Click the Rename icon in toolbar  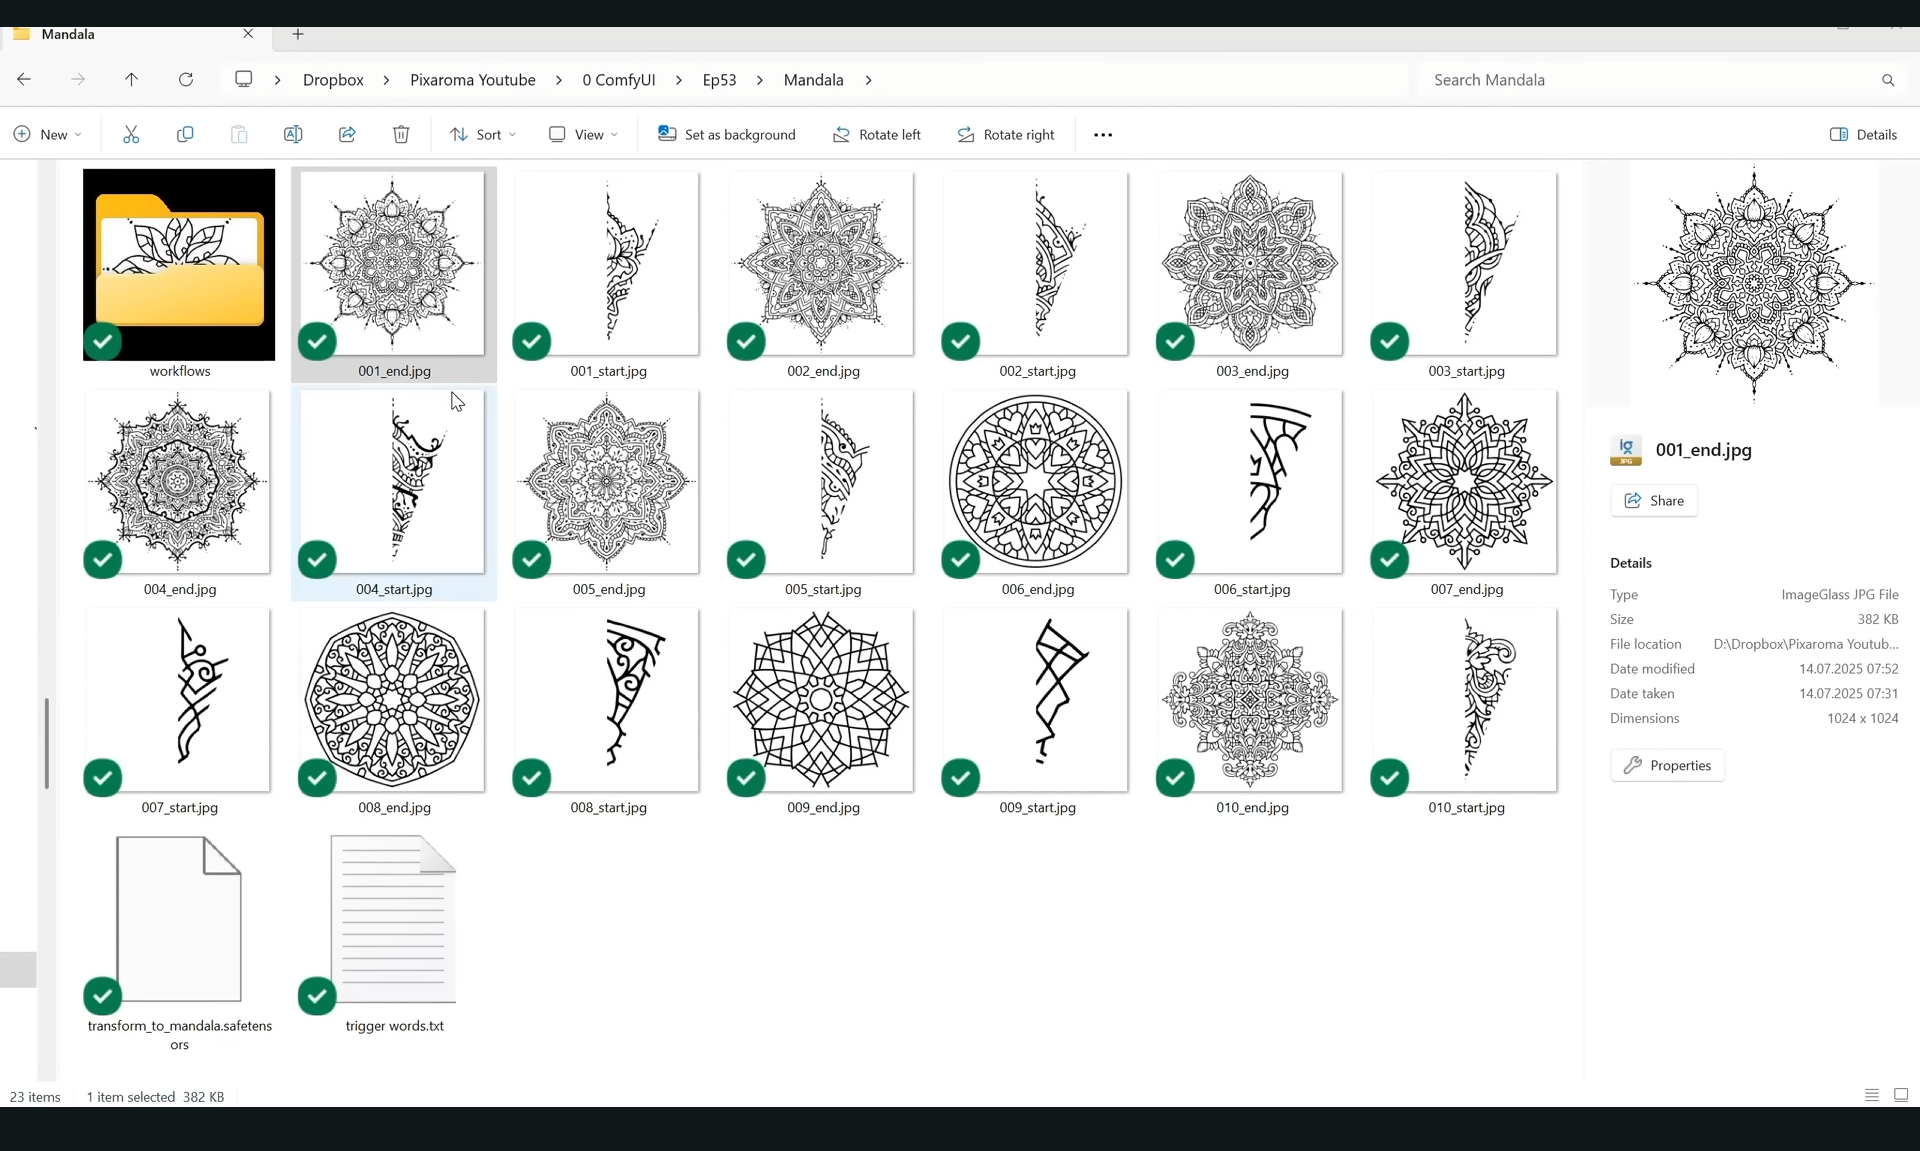point(293,134)
